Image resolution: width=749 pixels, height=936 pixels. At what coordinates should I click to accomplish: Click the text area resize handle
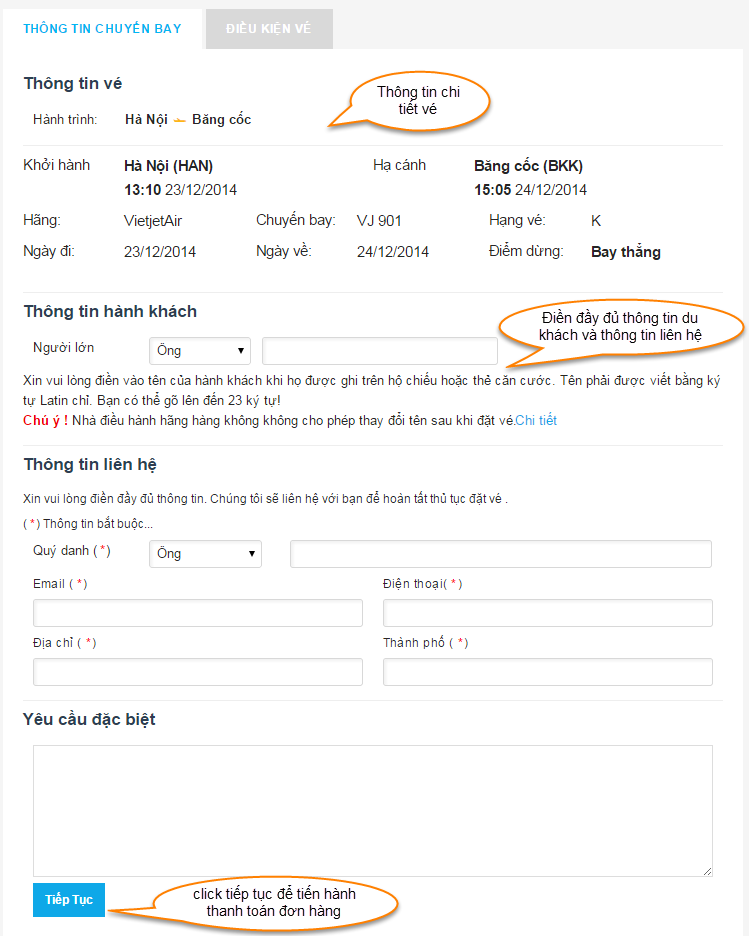tap(707, 872)
